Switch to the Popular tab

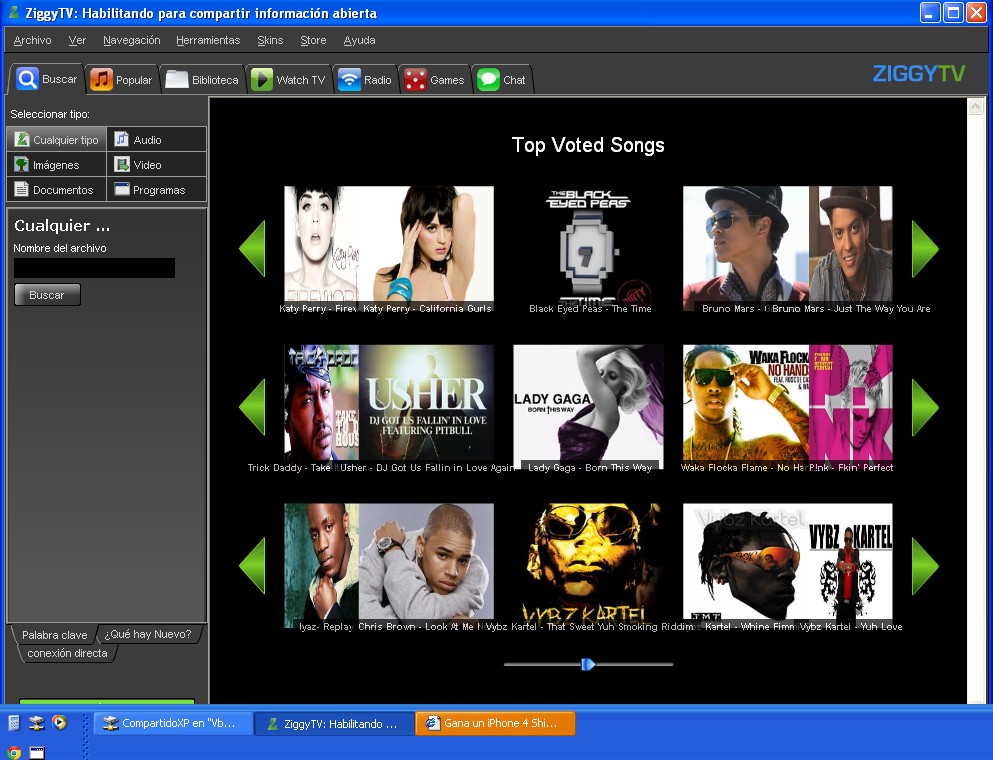[x=122, y=80]
